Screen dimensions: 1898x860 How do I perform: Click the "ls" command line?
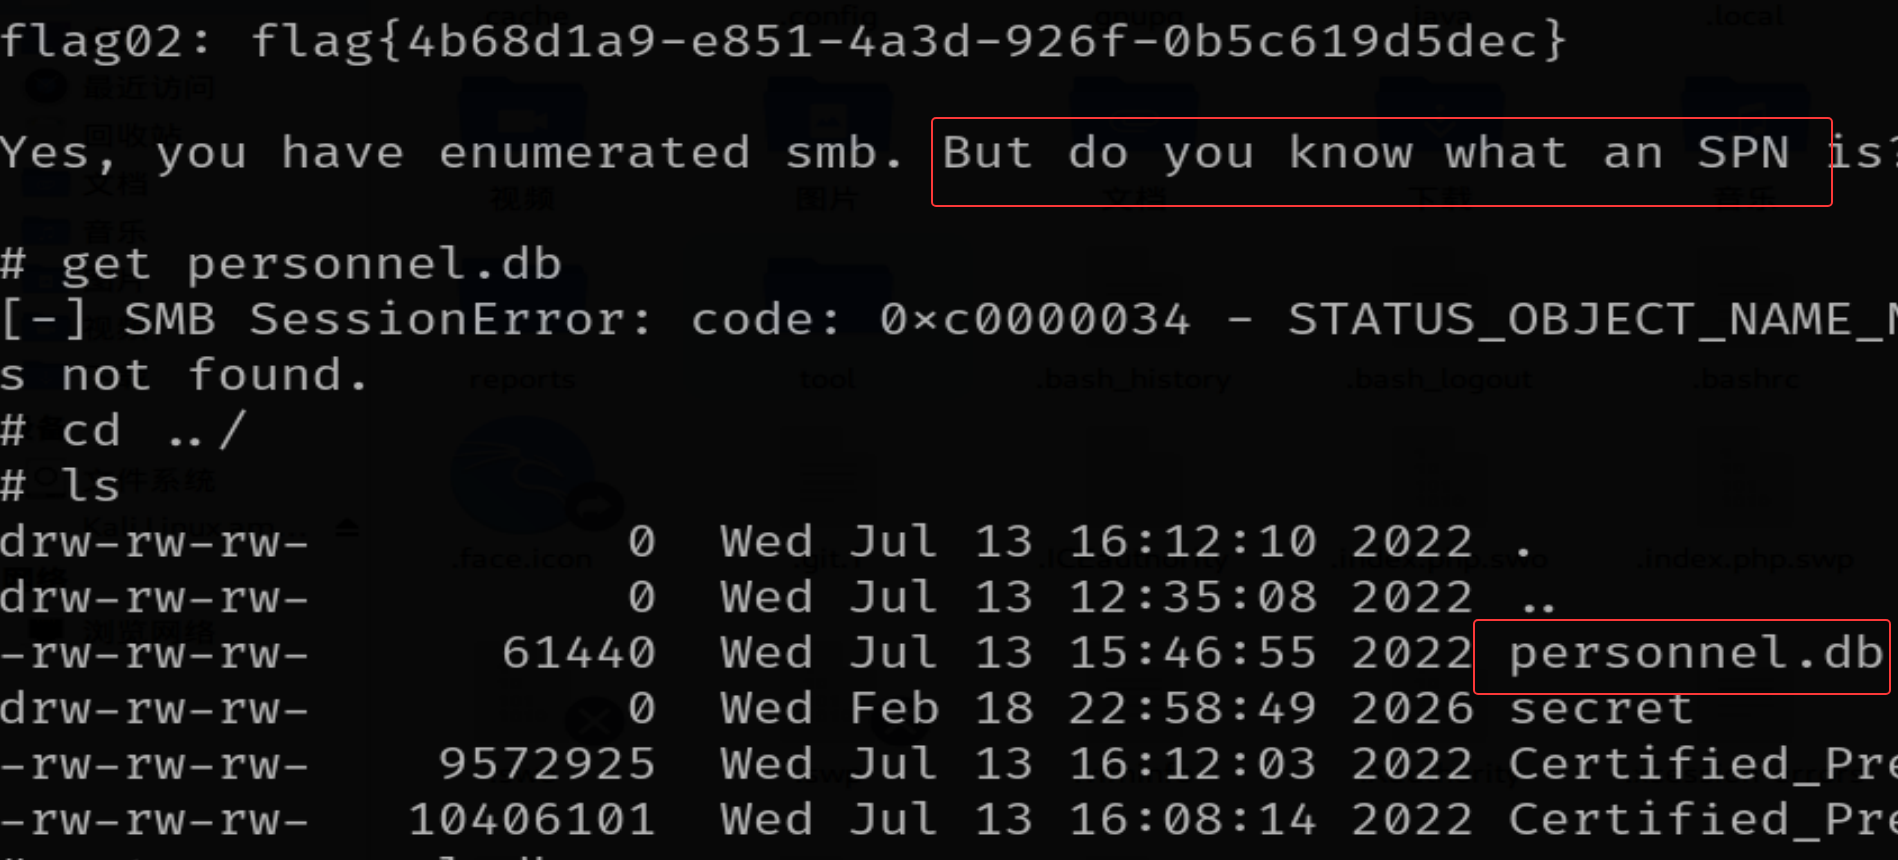point(90,487)
